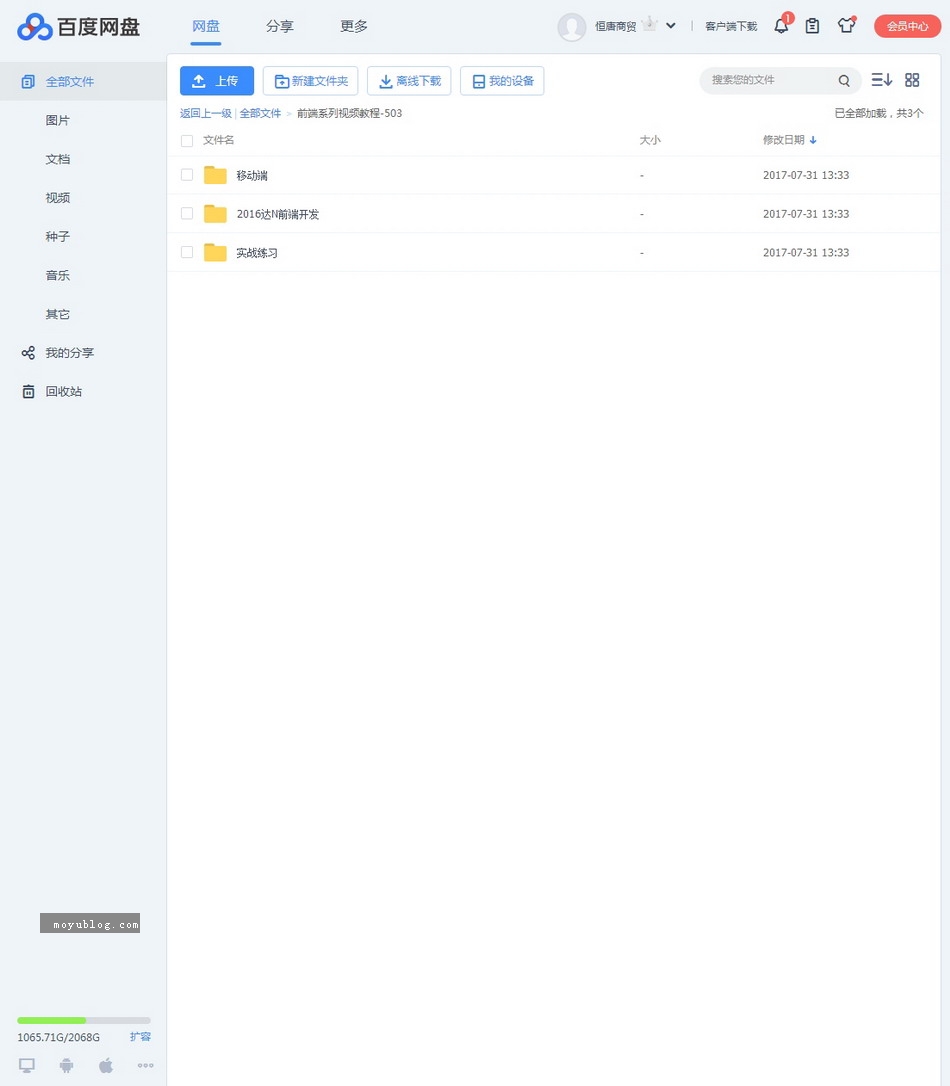Image resolution: width=950 pixels, height=1086 pixels.
Task: Open the 更多 menu in top navigation
Action: tap(354, 26)
